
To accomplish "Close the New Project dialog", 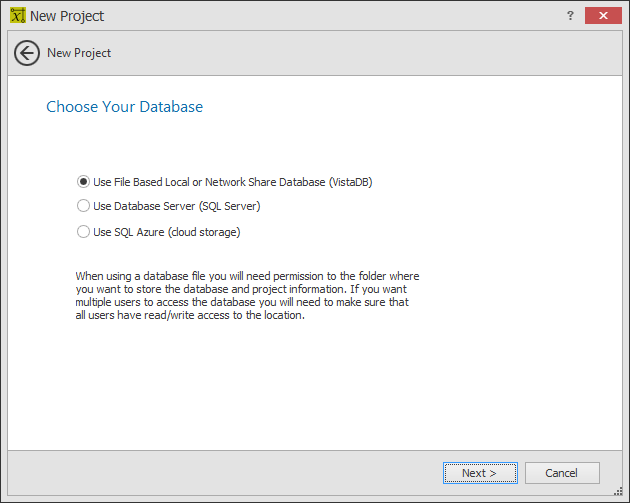I will (x=603, y=16).
